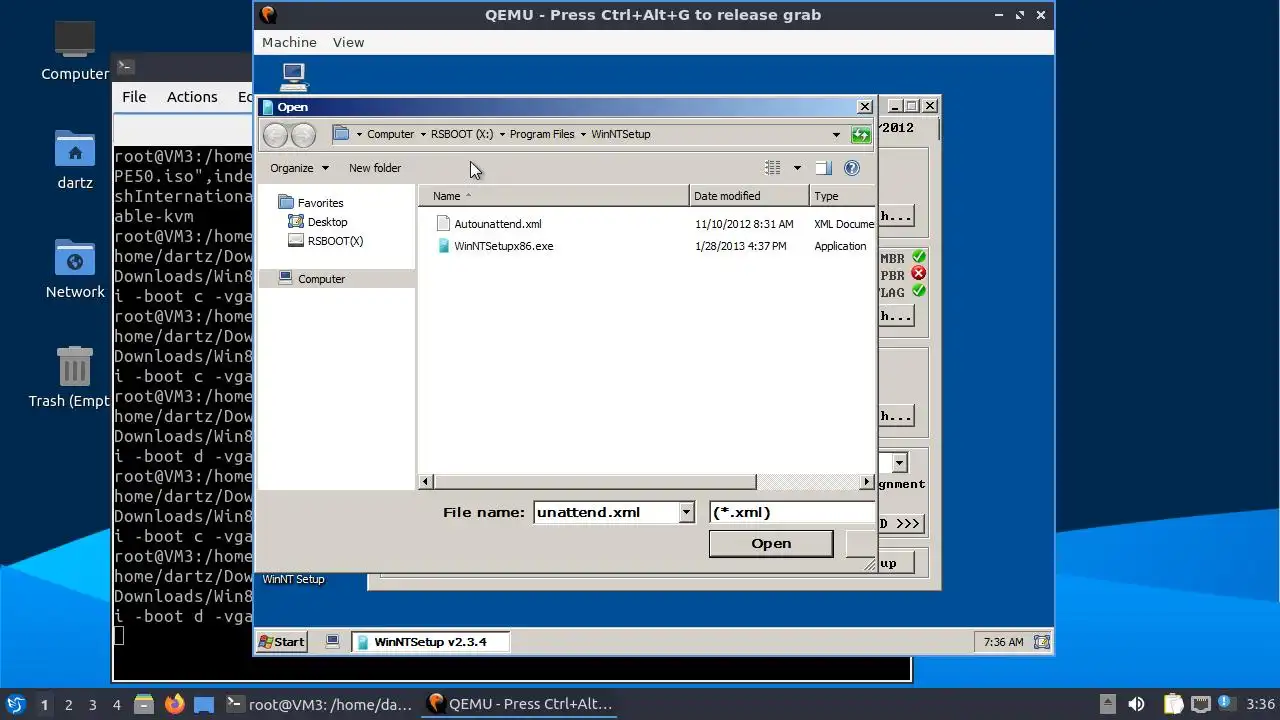Click the tray icon beside 7:36 AM clock

(1041, 642)
